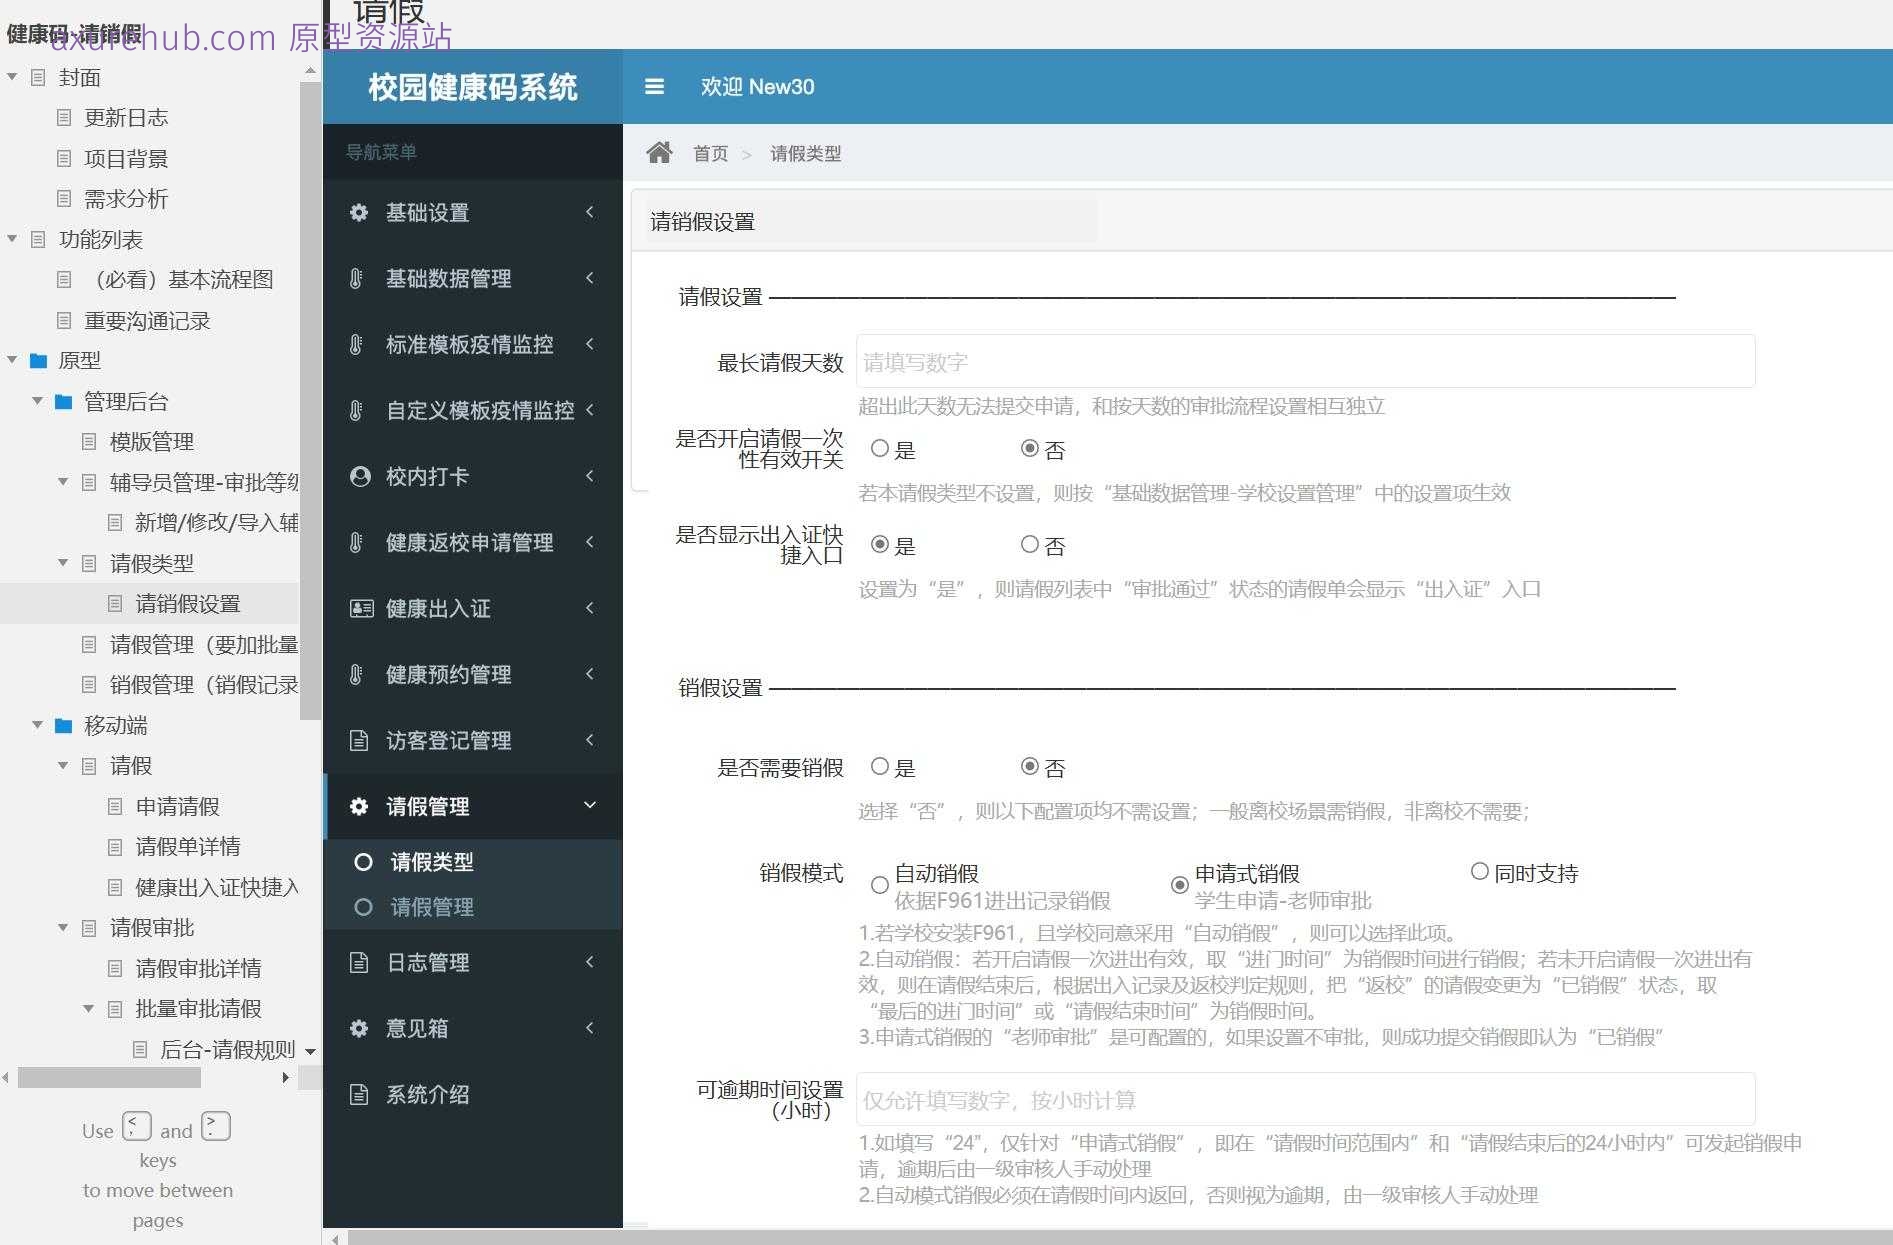Image resolution: width=1893 pixels, height=1245 pixels.
Task: Click the 日志管理 document icon
Action: [359, 962]
